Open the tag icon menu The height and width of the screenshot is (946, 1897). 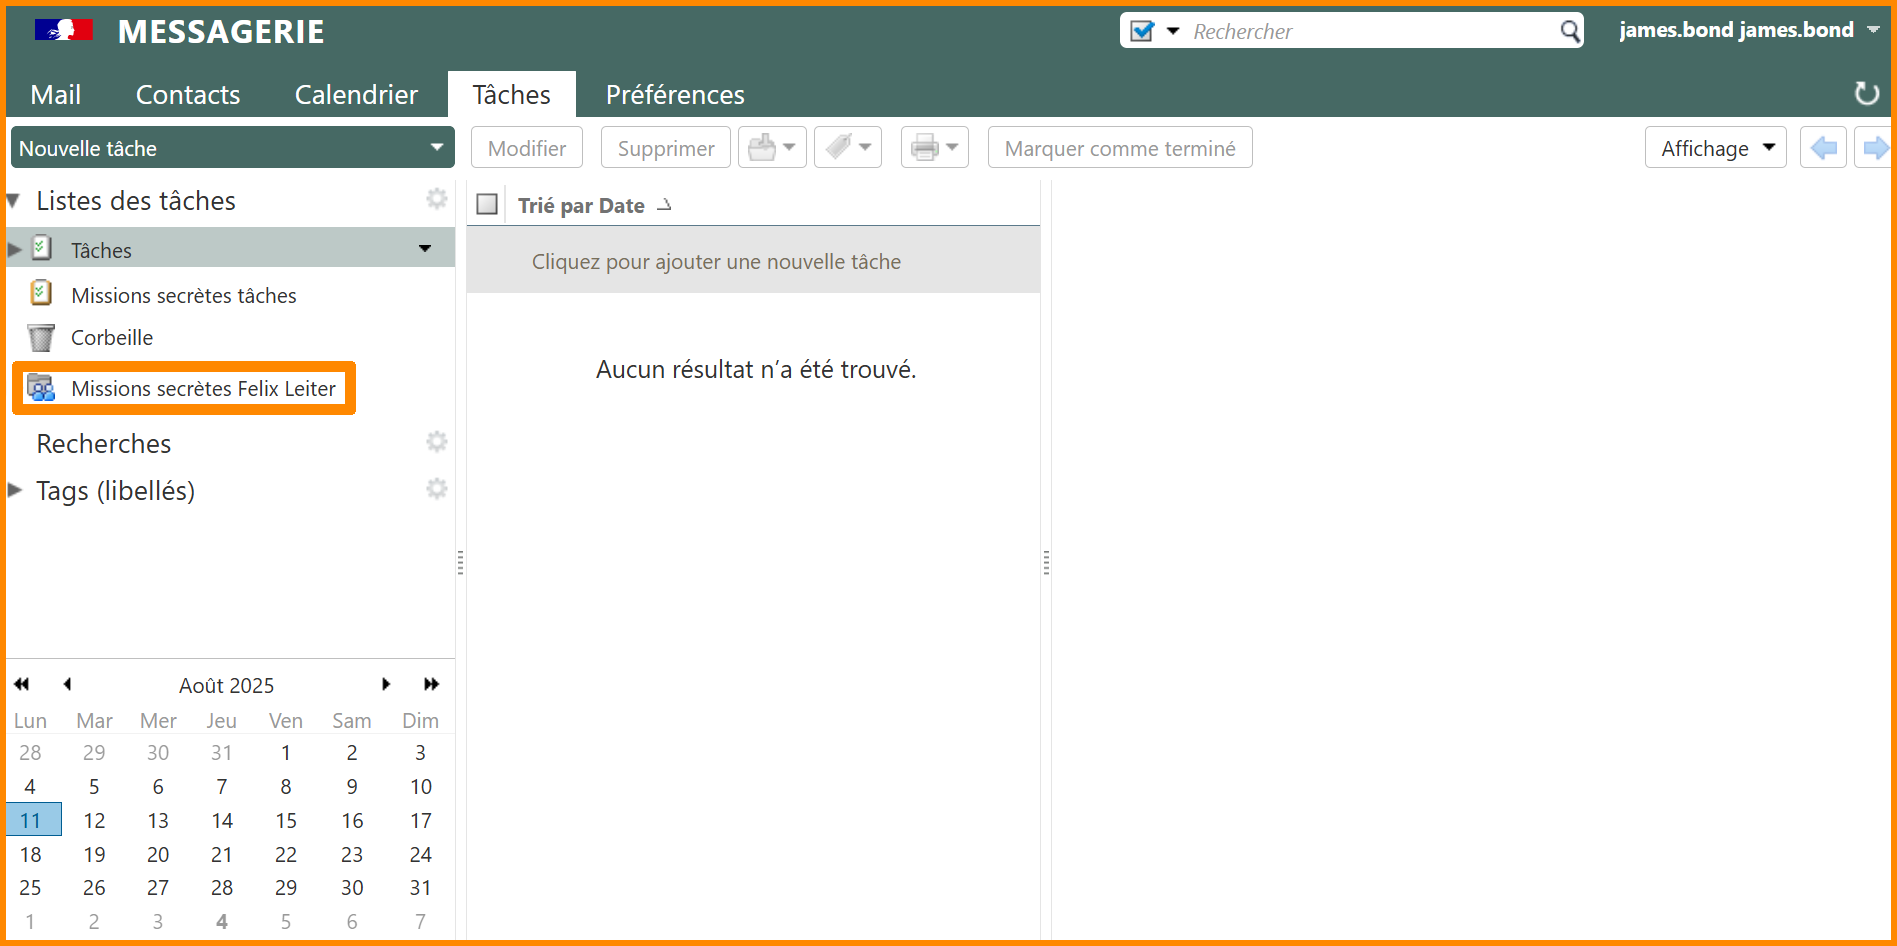coord(847,148)
